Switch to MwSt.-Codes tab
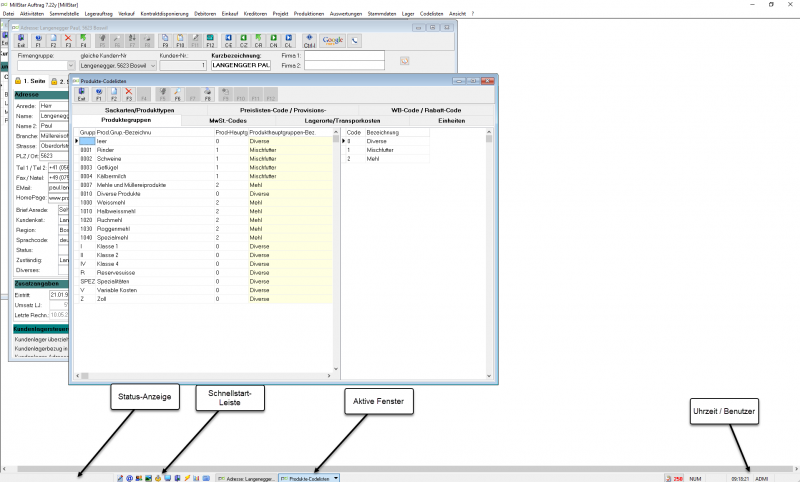The height and width of the screenshot is (482, 800). pos(228,121)
